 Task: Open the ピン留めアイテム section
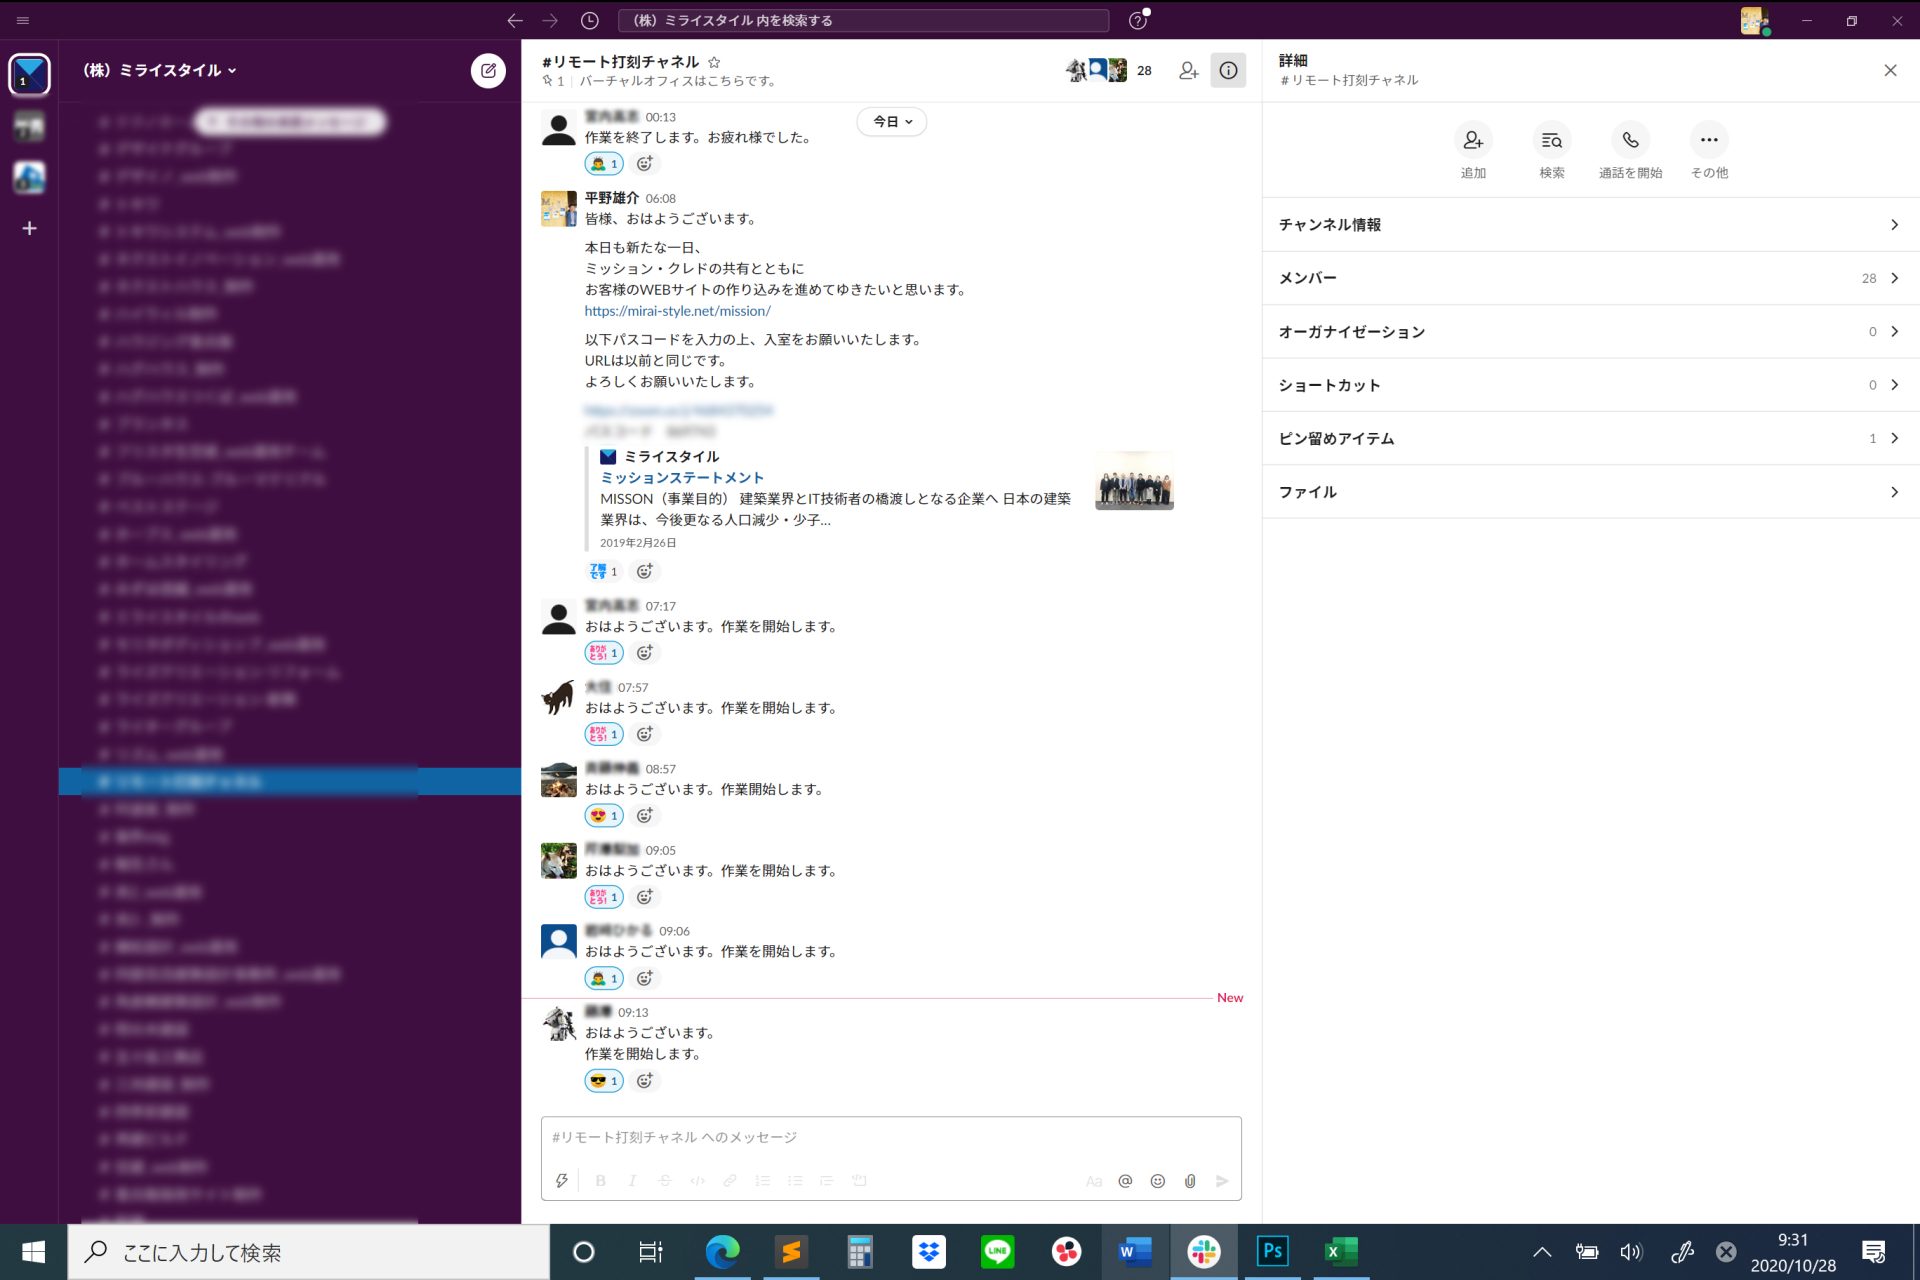(x=1590, y=438)
